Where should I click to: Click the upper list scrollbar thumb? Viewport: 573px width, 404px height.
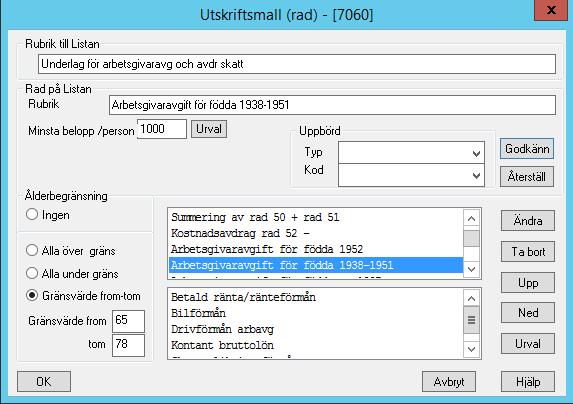pyautogui.click(x=471, y=239)
